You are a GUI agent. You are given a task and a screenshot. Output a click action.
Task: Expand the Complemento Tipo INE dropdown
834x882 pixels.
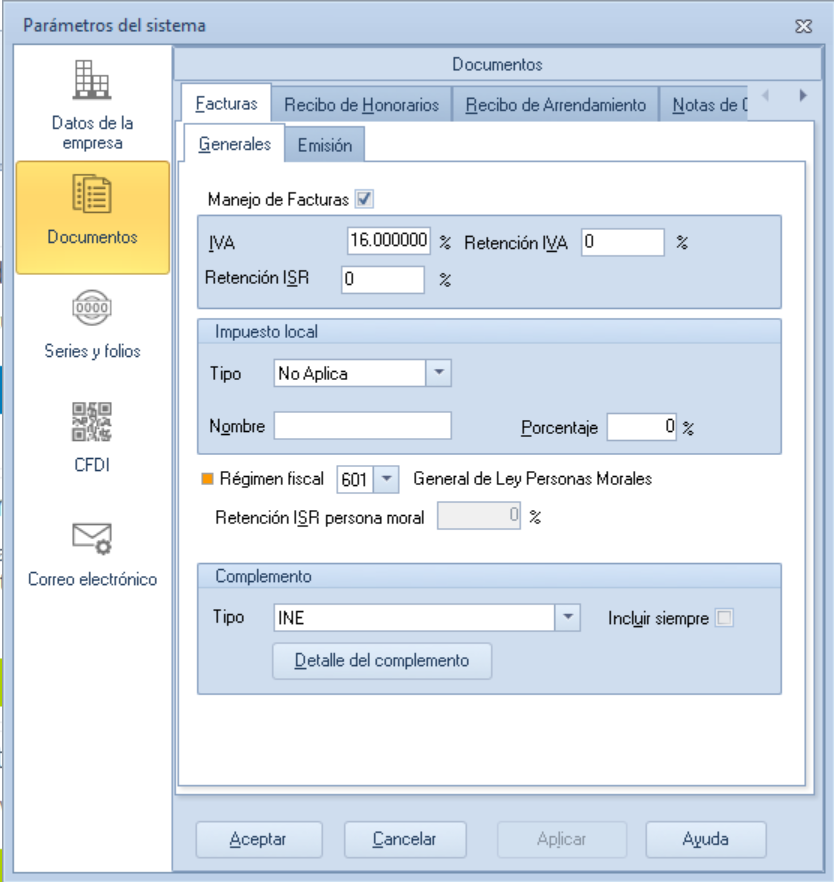[x=567, y=618]
